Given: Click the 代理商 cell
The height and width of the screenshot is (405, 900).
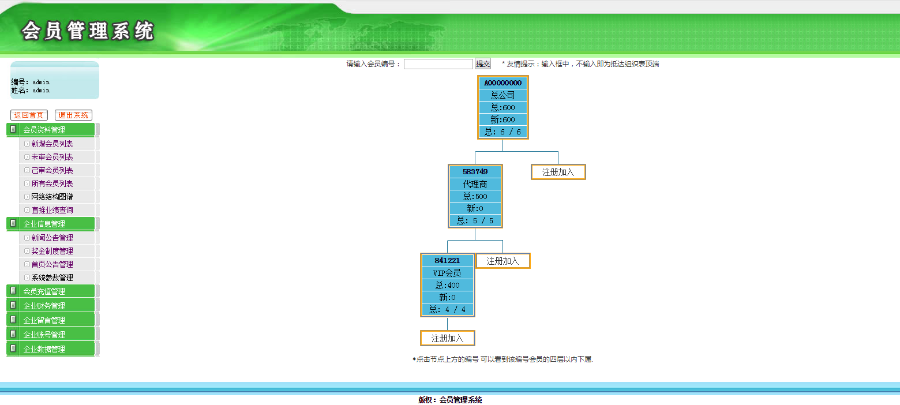Looking at the screenshot, I should (475, 184).
